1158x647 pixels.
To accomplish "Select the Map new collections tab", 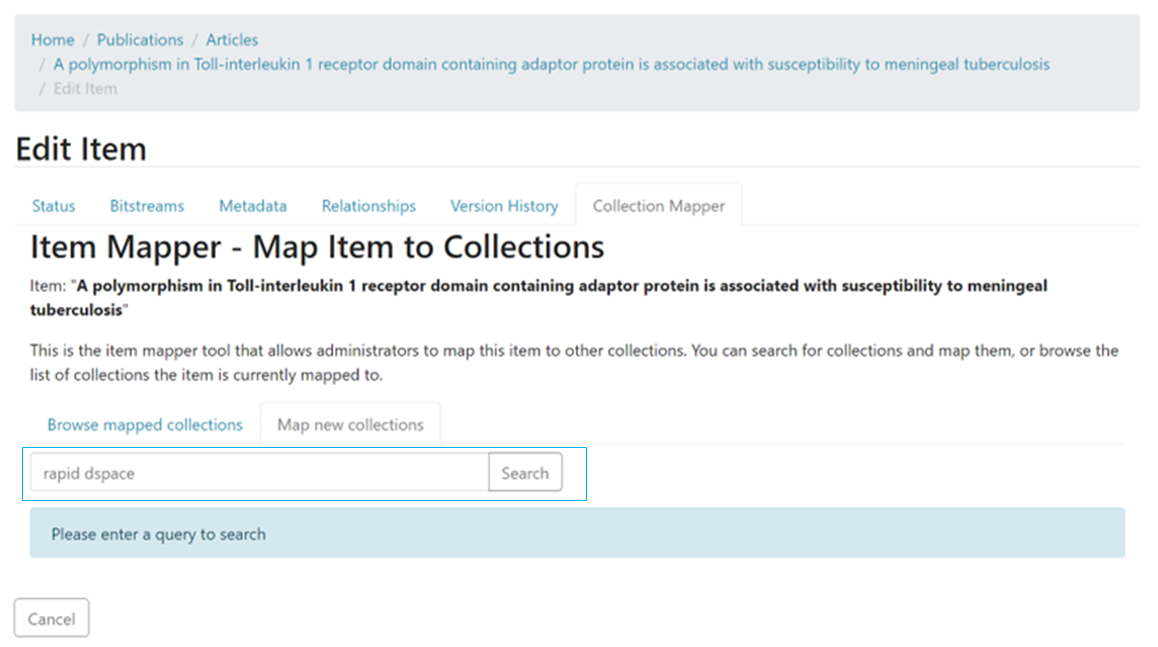I will [350, 425].
